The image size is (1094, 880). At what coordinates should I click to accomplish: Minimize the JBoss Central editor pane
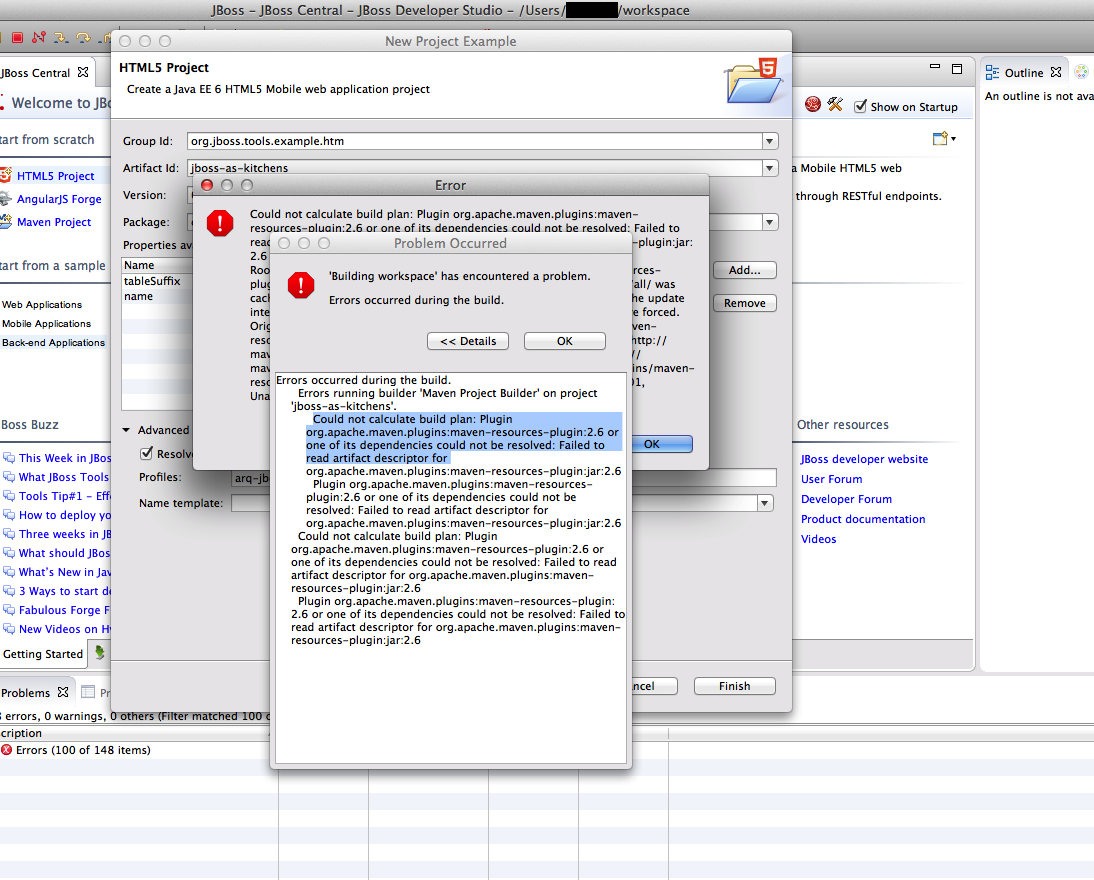pyautogui.click(x=935, y=68)
